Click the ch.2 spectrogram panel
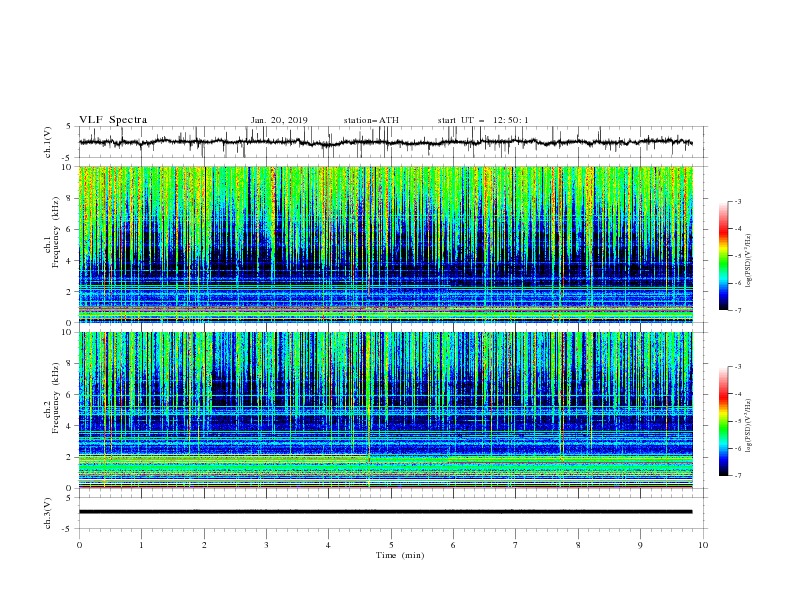Screen dimensions: 792x612 pyautogui.click(x=386, y=410)
